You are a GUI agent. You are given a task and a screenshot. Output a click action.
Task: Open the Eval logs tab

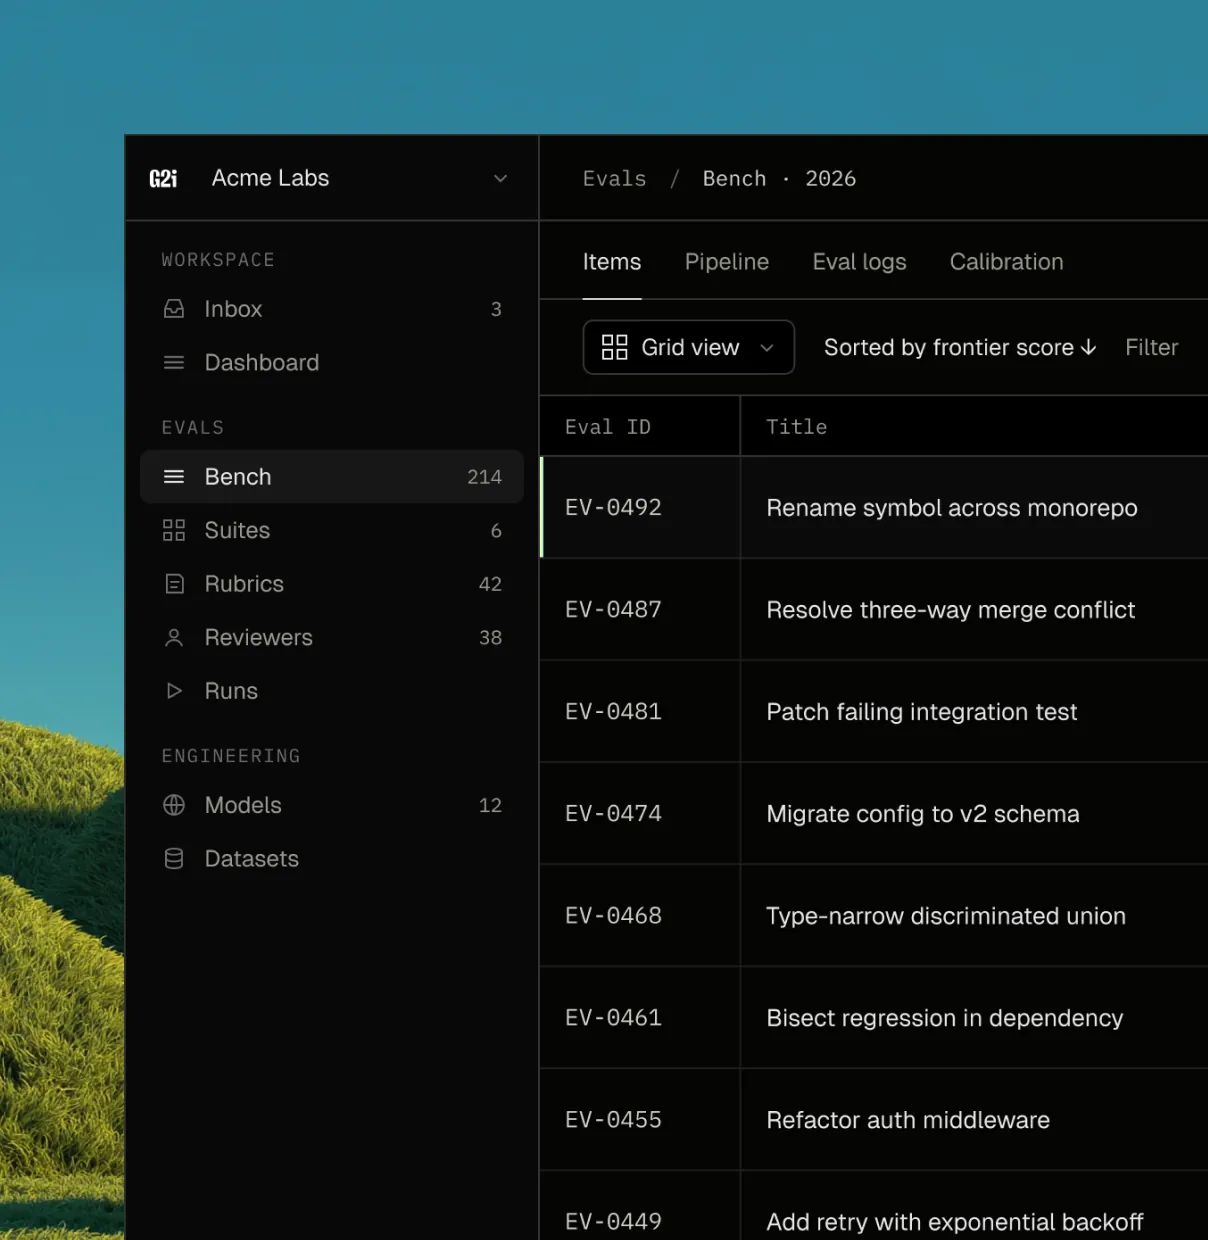859,262
